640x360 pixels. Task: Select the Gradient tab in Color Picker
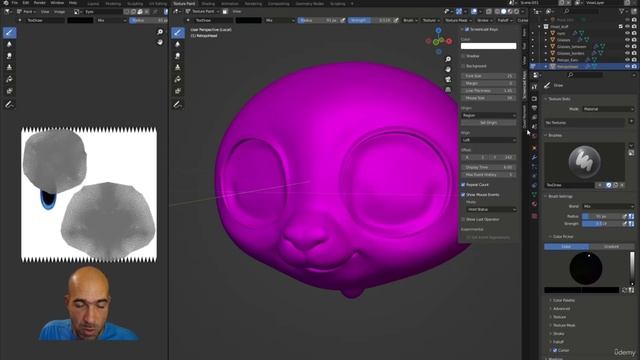[611, 247]
